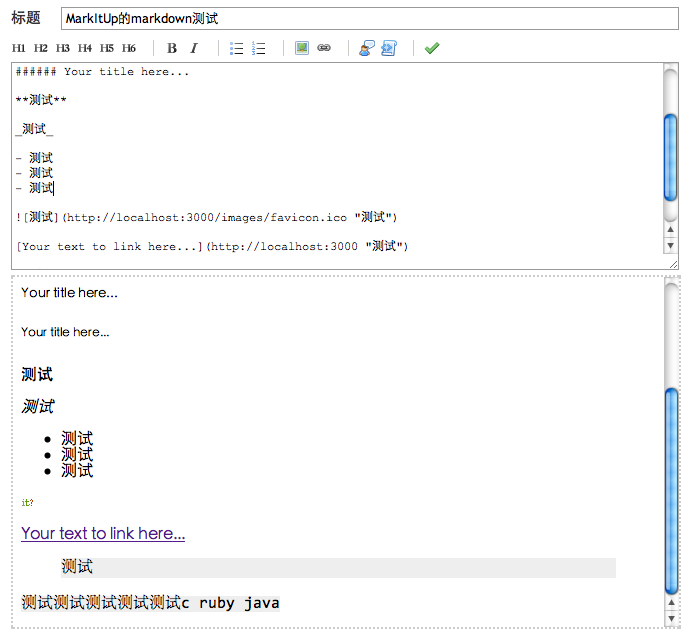The image size is (690, 635).
Task: Click the small favicon image in preview
Action: coord(27,503)
